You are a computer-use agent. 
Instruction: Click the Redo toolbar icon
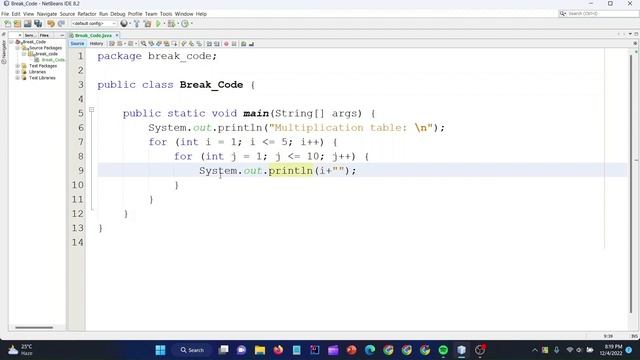tap(61, 24)
